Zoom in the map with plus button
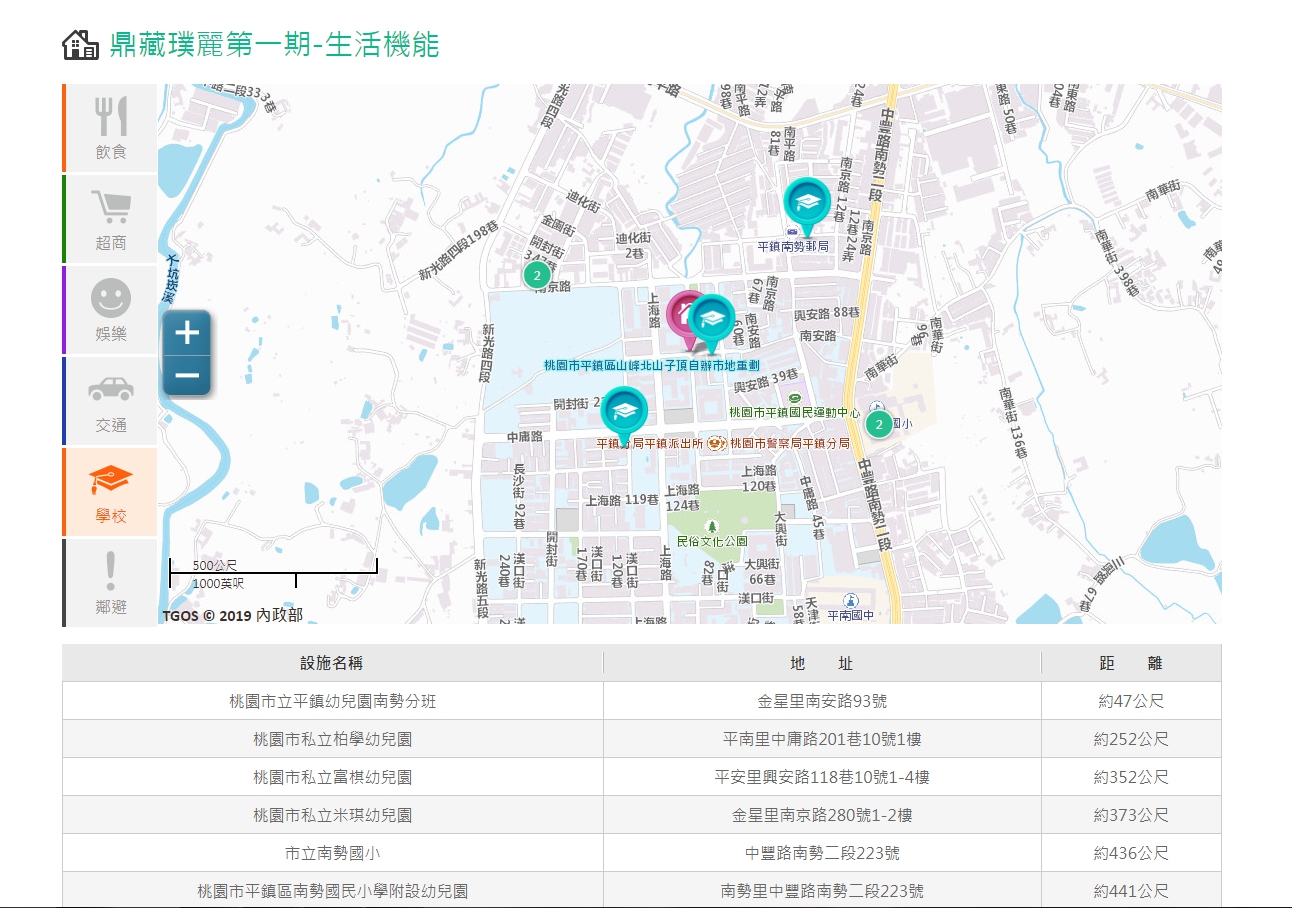This screenshot has width=1292, height=908. pos(187,332)
